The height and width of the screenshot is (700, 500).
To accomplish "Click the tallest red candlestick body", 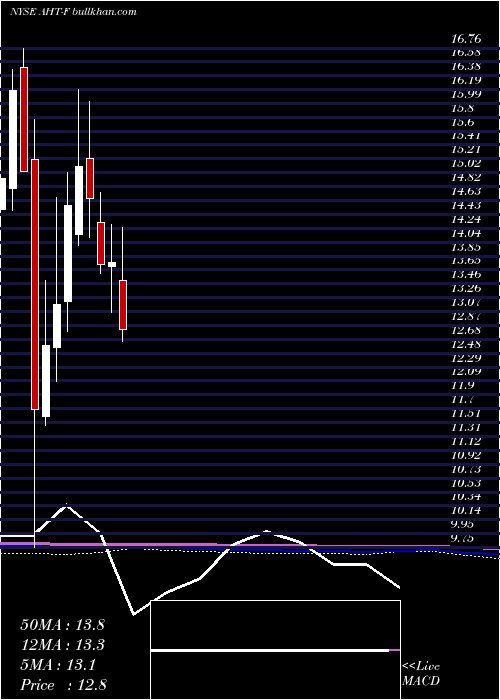I will tap(35, 284).
